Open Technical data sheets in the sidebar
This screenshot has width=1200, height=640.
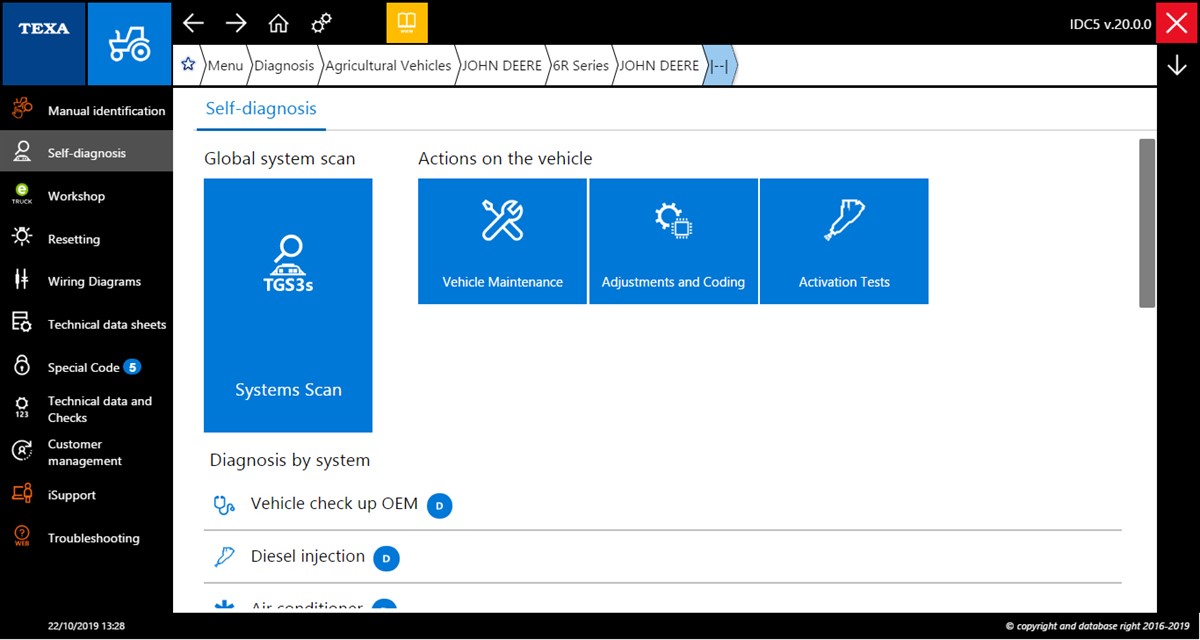[86, 324]
